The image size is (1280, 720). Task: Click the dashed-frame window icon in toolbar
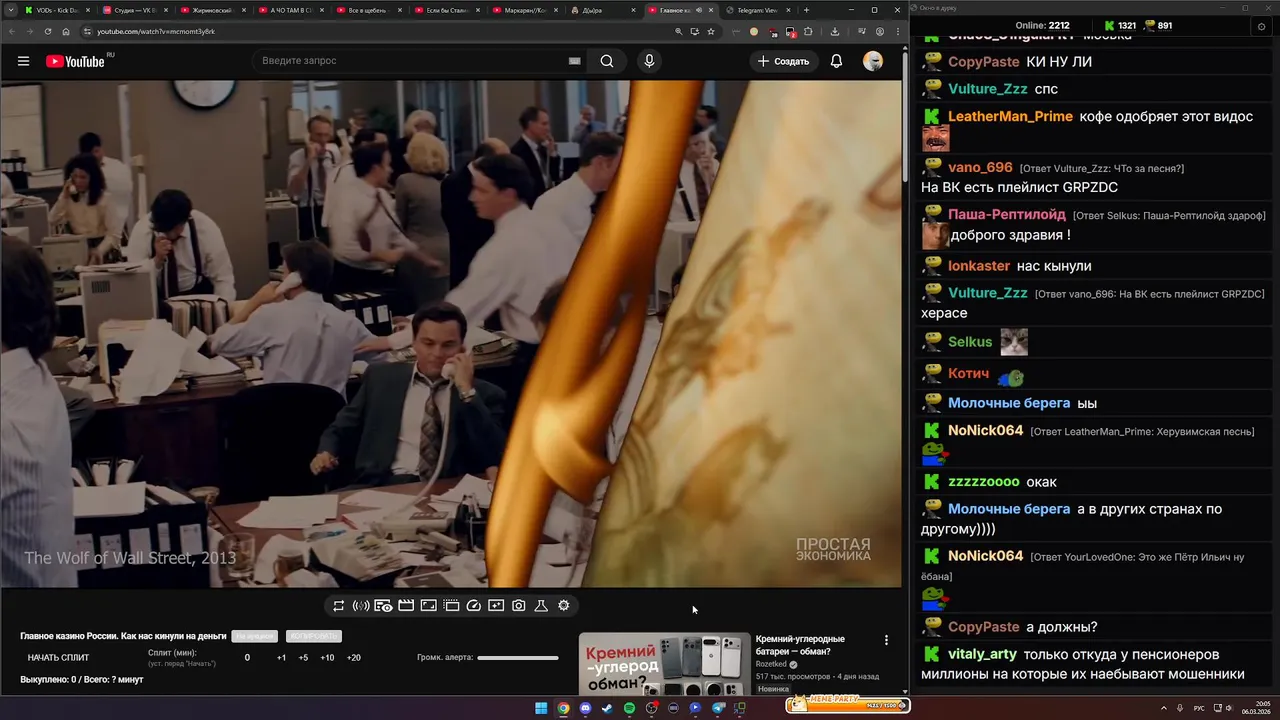pos(451,605)
